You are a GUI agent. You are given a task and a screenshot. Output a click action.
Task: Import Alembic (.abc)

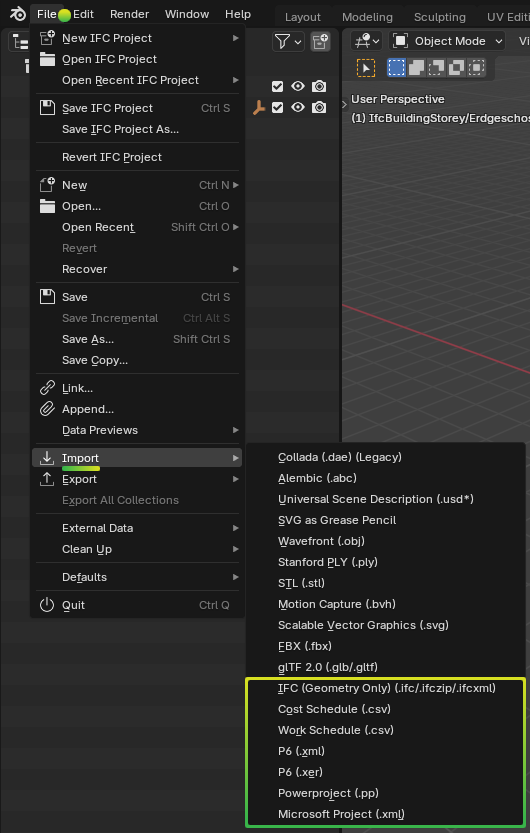[386, 478]
